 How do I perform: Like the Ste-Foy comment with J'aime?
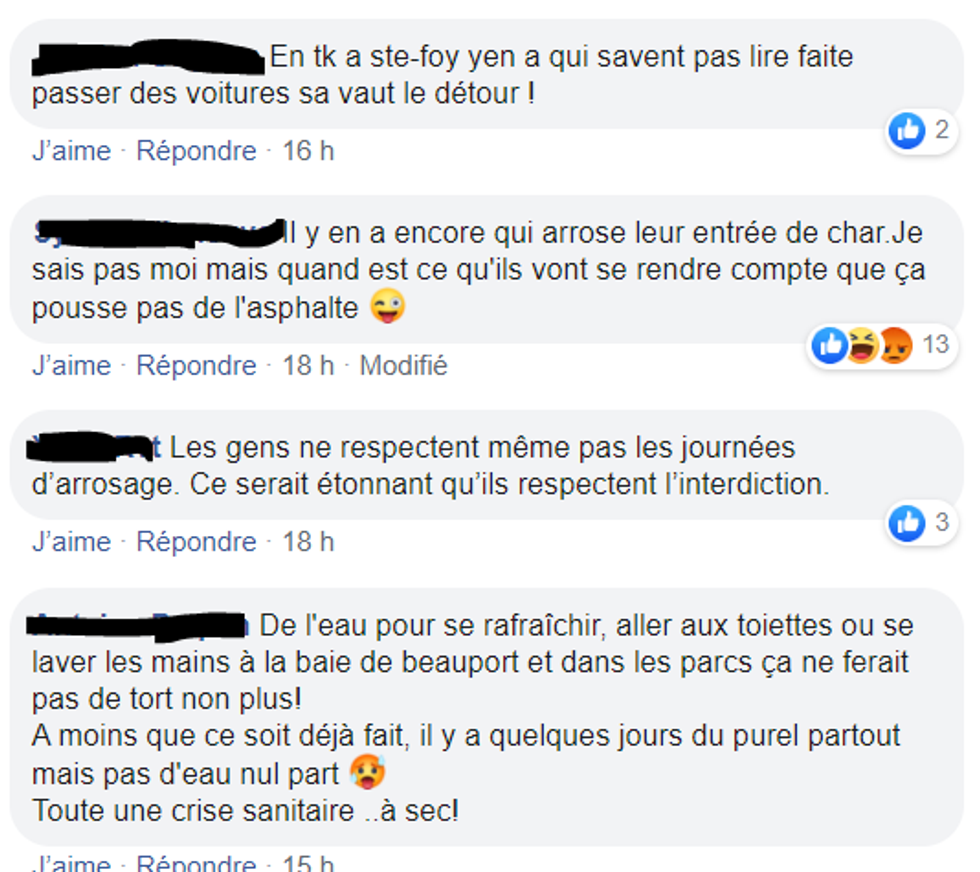(x=72, y=151)
